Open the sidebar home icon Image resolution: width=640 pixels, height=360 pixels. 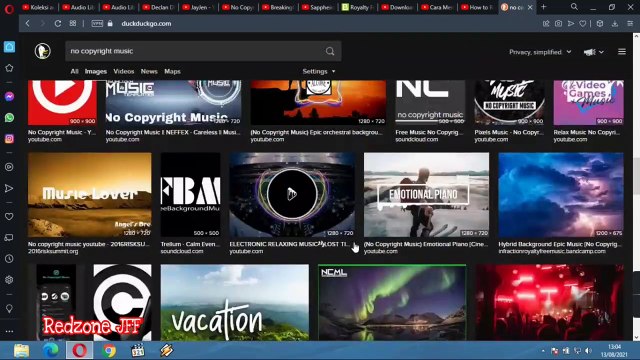[x=9, y=47]
